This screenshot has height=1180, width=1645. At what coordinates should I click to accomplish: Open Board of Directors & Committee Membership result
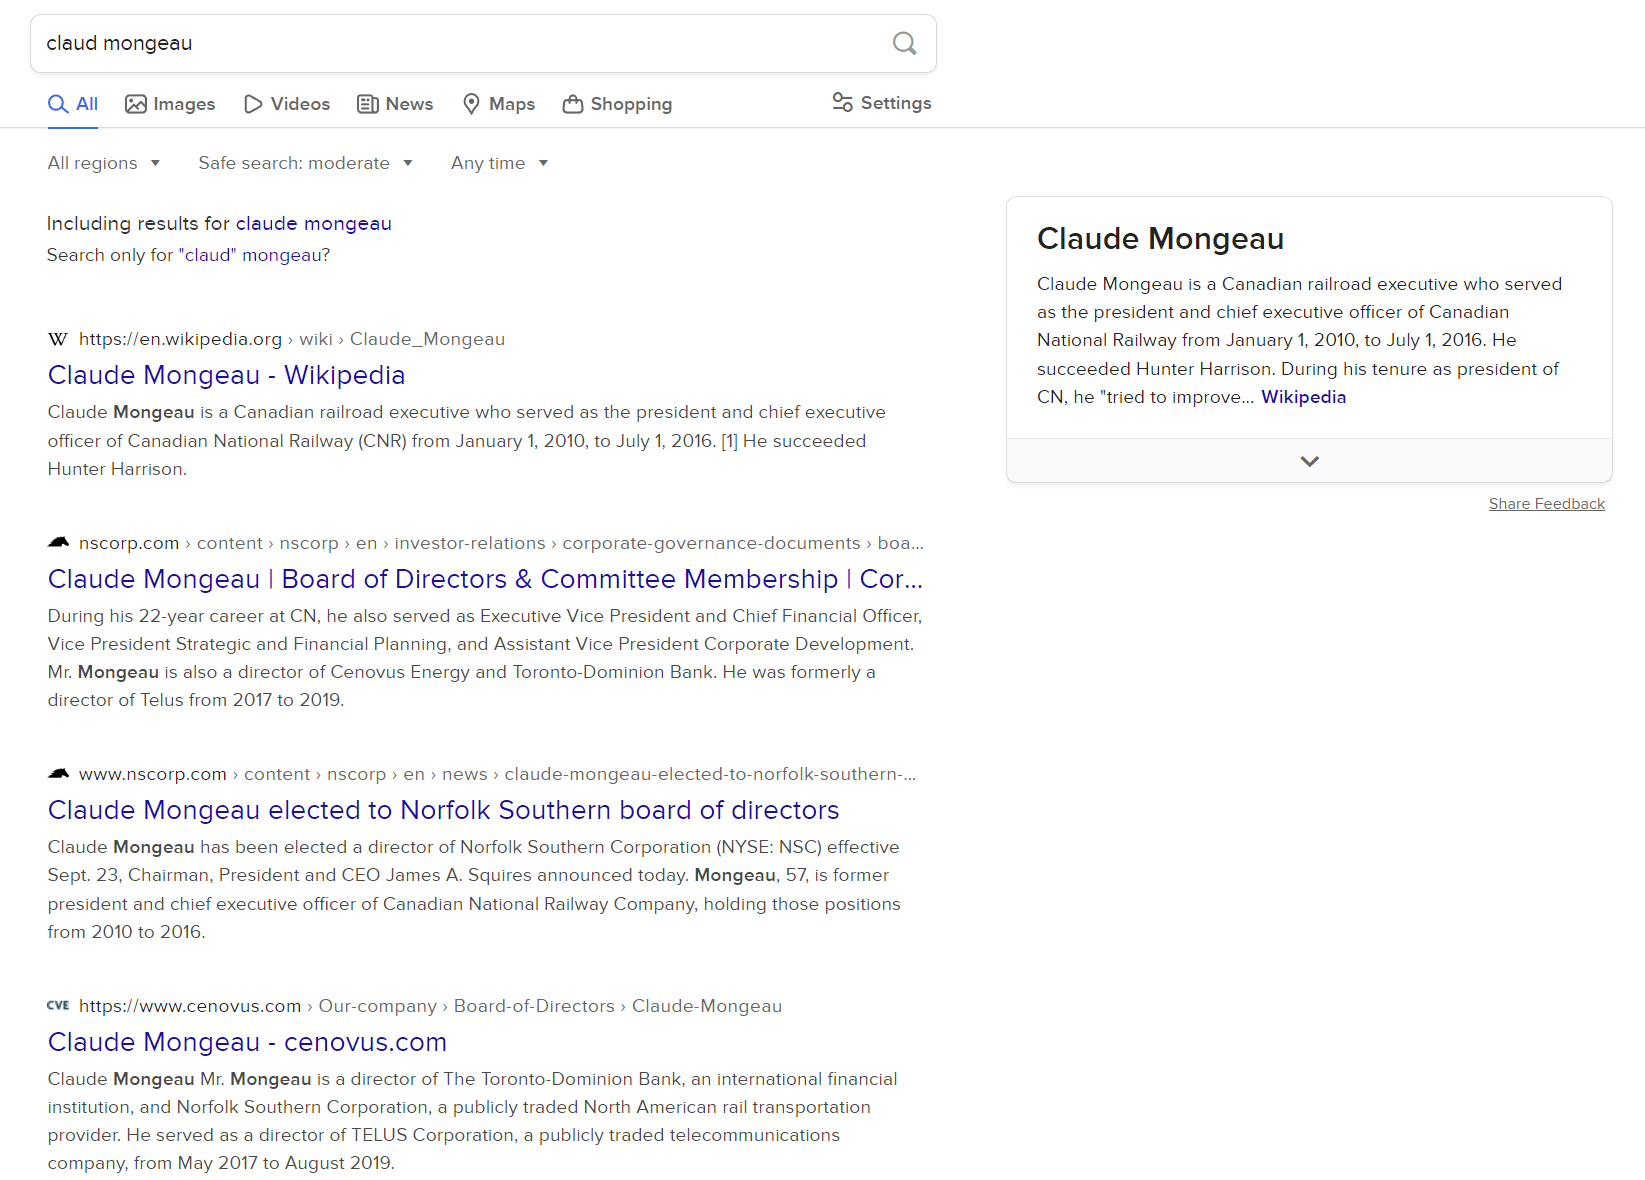click(485, 579)
